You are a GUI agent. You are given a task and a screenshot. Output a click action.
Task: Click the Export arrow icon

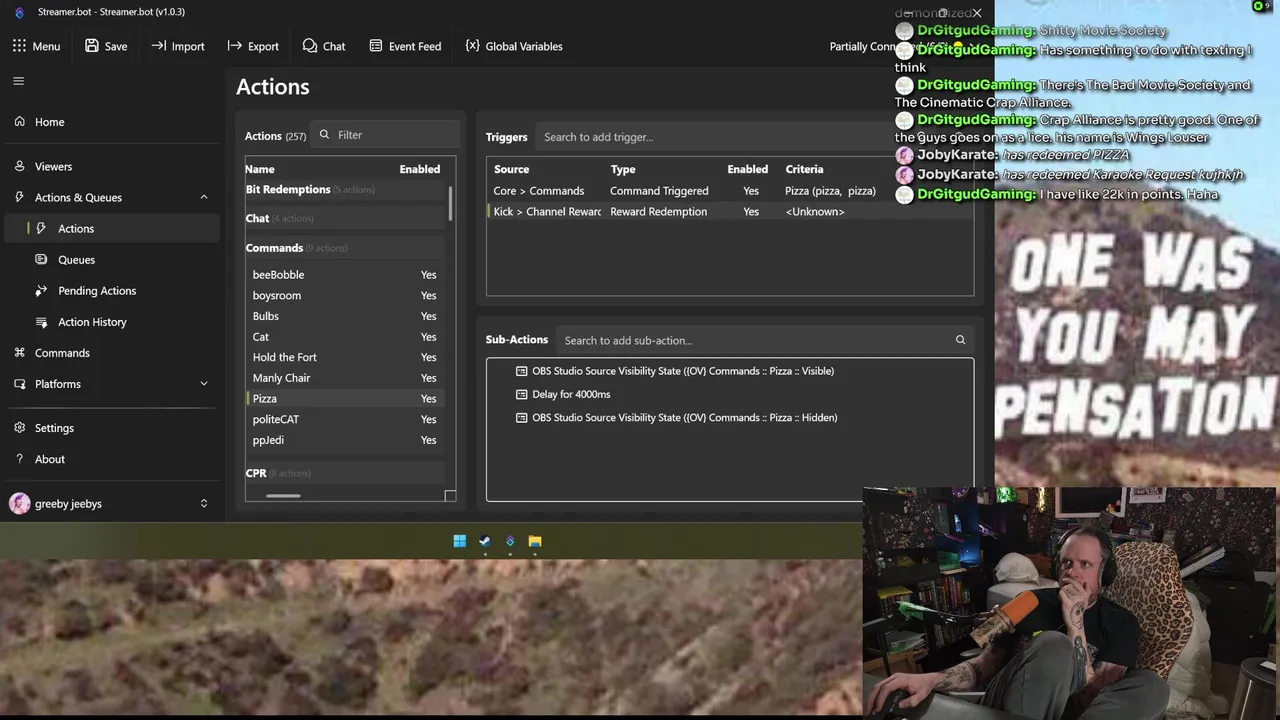(x=234, y=46)
